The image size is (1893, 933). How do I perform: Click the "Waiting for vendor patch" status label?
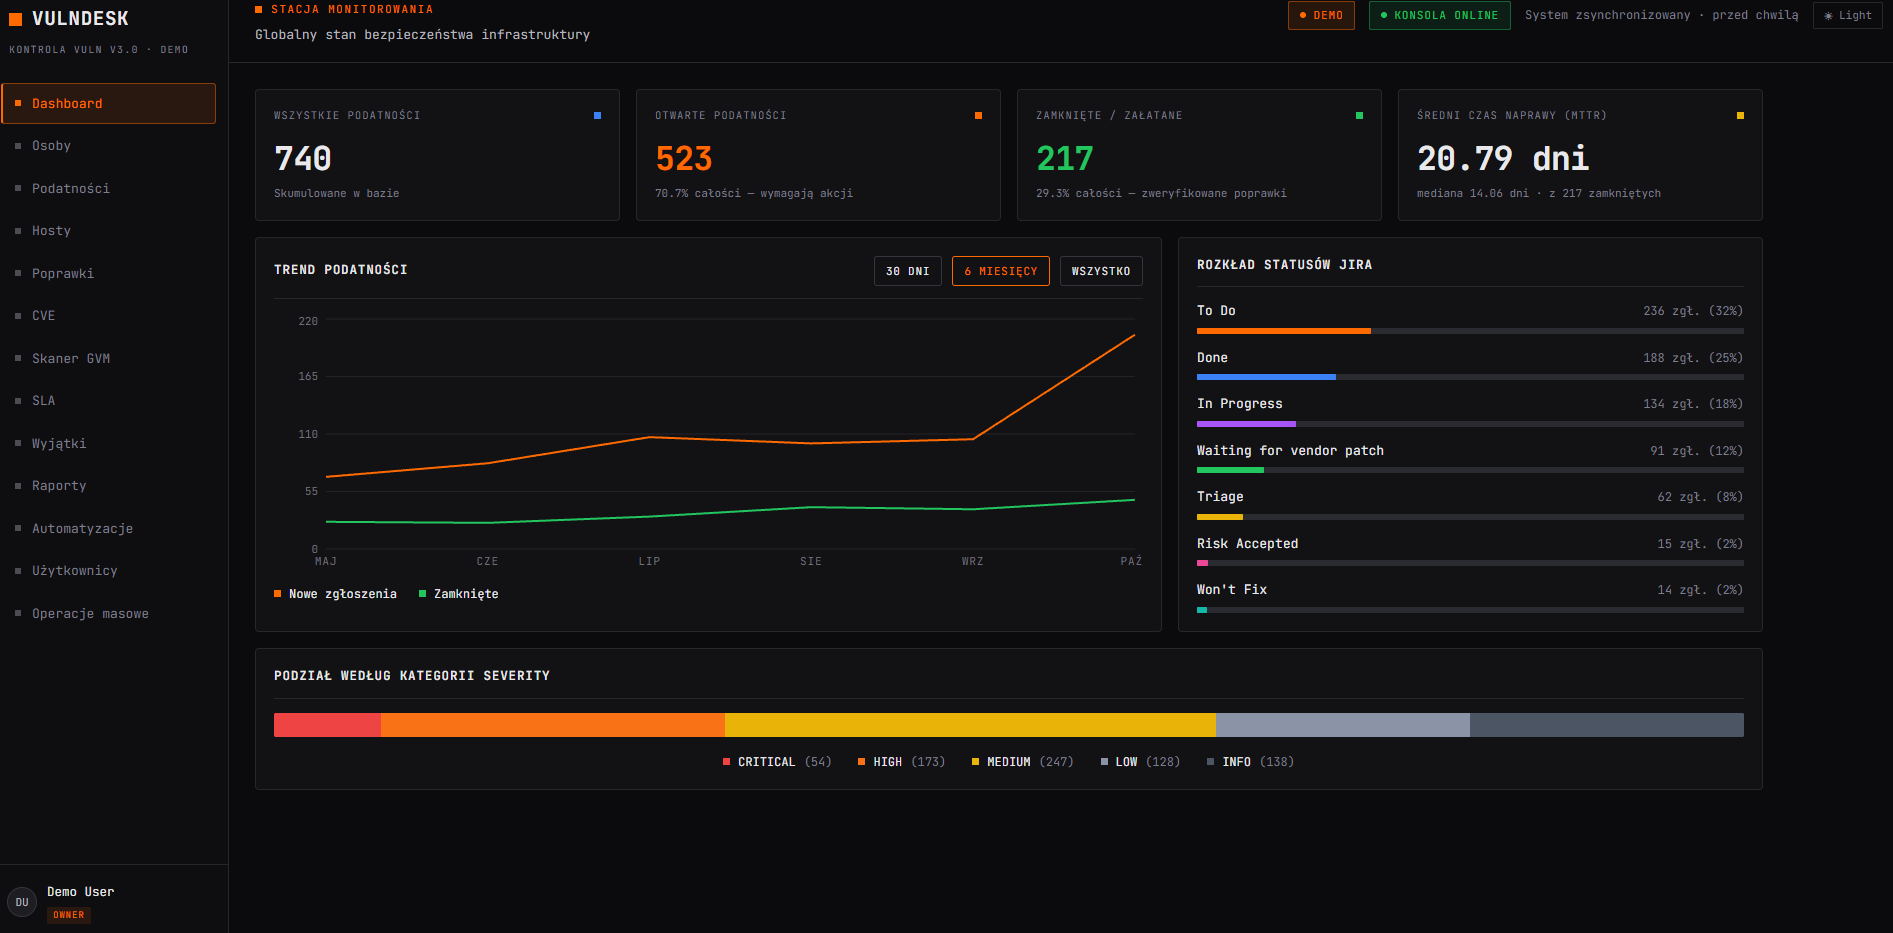coord(1290,451)
